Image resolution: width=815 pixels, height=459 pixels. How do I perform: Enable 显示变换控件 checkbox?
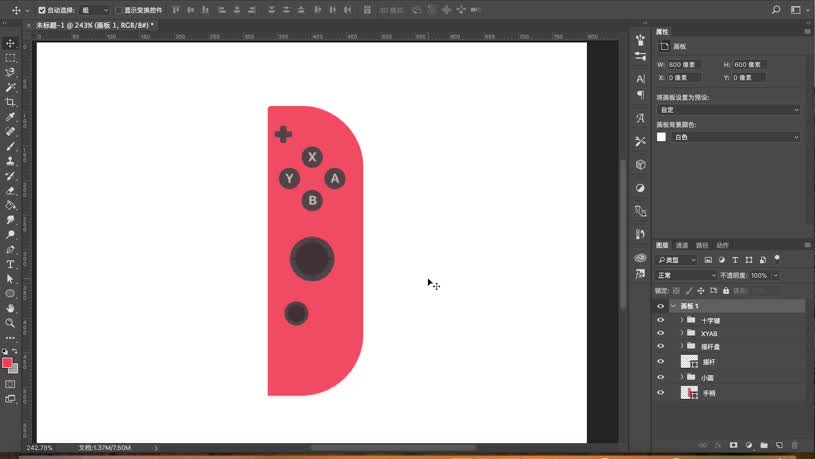pyautogui.click(x=119, y=10)
